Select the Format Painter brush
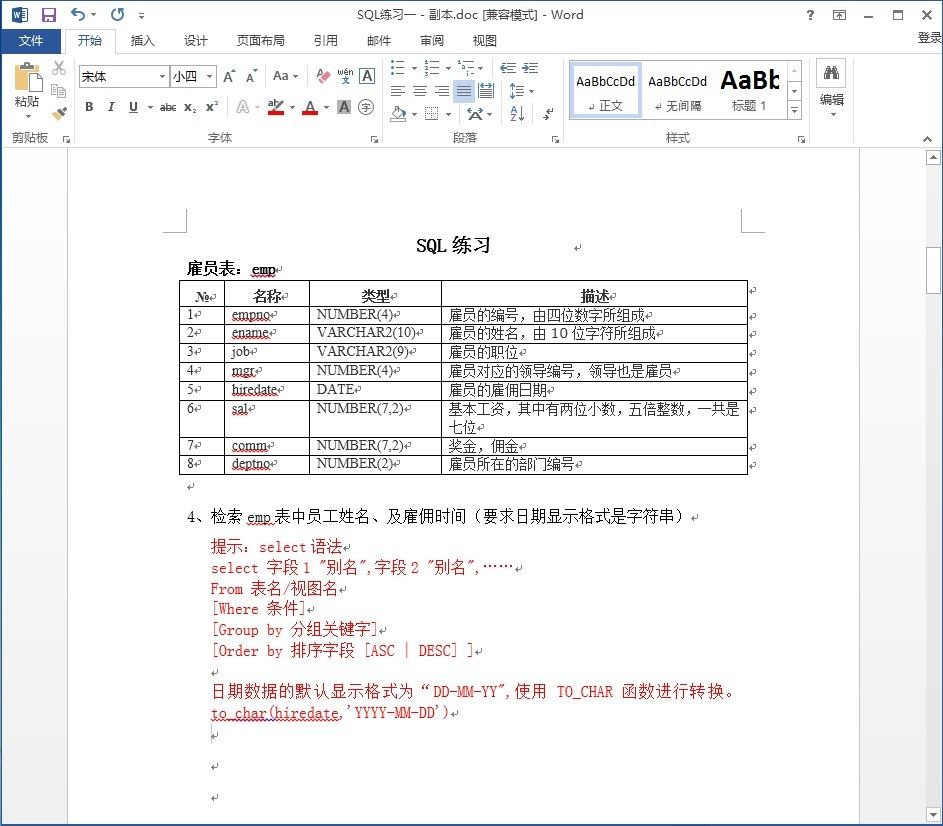 point(59,113)
